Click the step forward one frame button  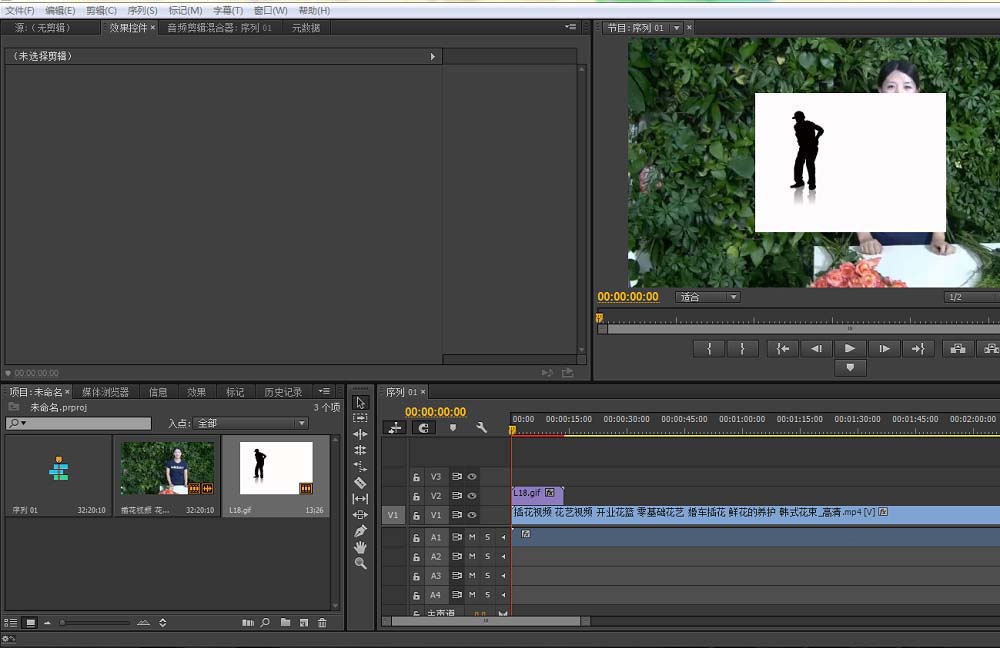tap(884, 348)
